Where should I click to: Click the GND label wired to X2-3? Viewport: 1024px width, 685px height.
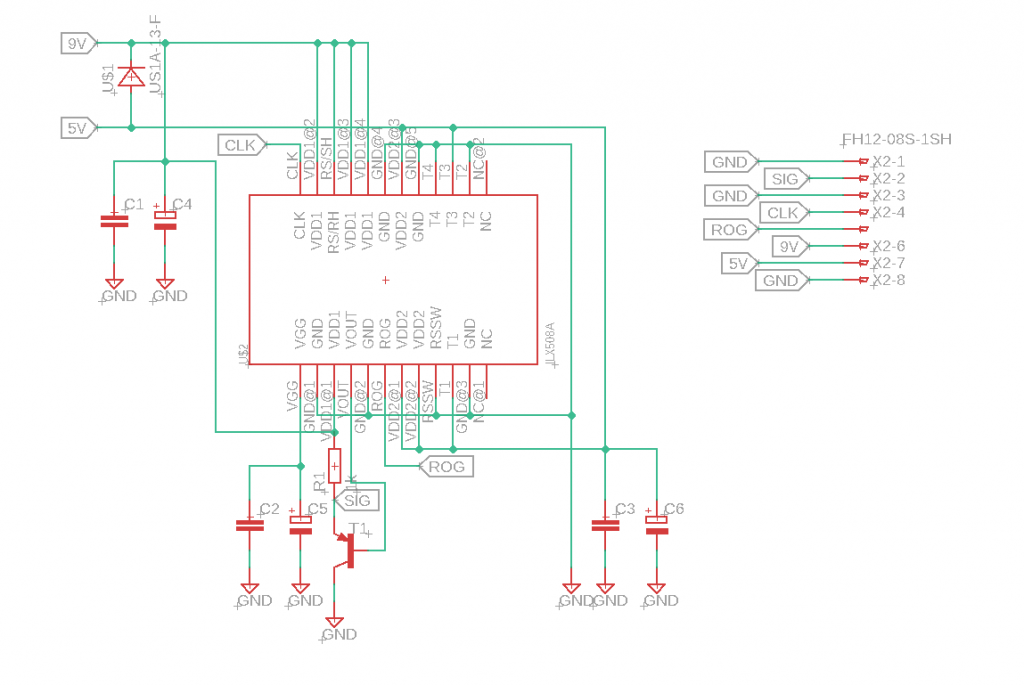pos(731,196)
